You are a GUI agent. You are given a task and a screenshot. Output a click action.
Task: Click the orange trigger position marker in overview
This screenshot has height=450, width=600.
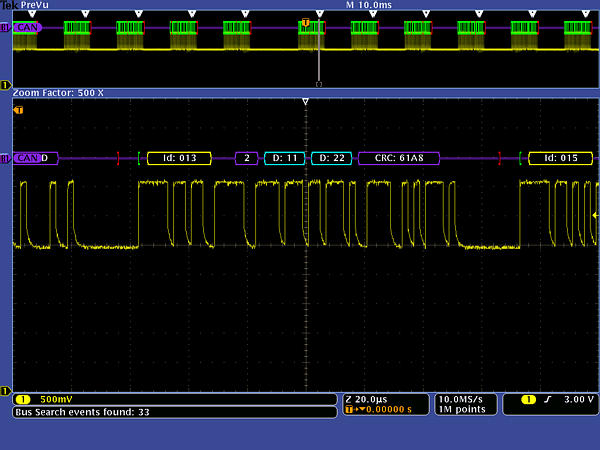click(305, 21)
